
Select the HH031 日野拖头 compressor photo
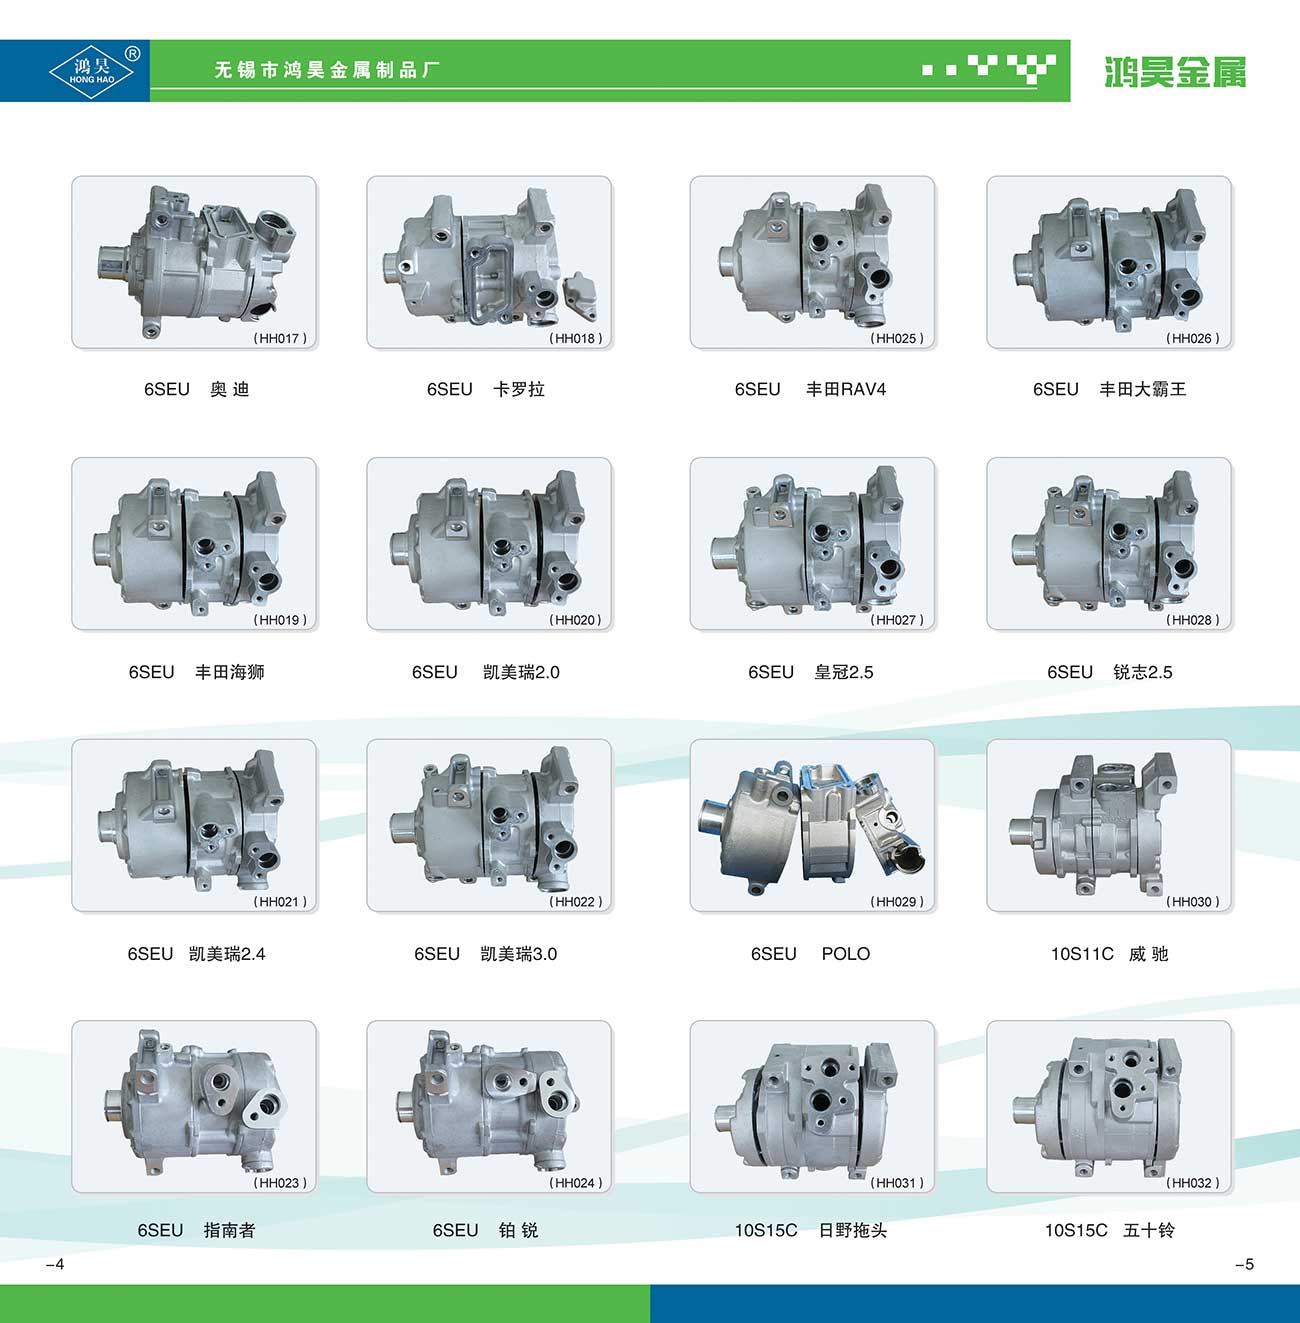[x=812, y=1106]
